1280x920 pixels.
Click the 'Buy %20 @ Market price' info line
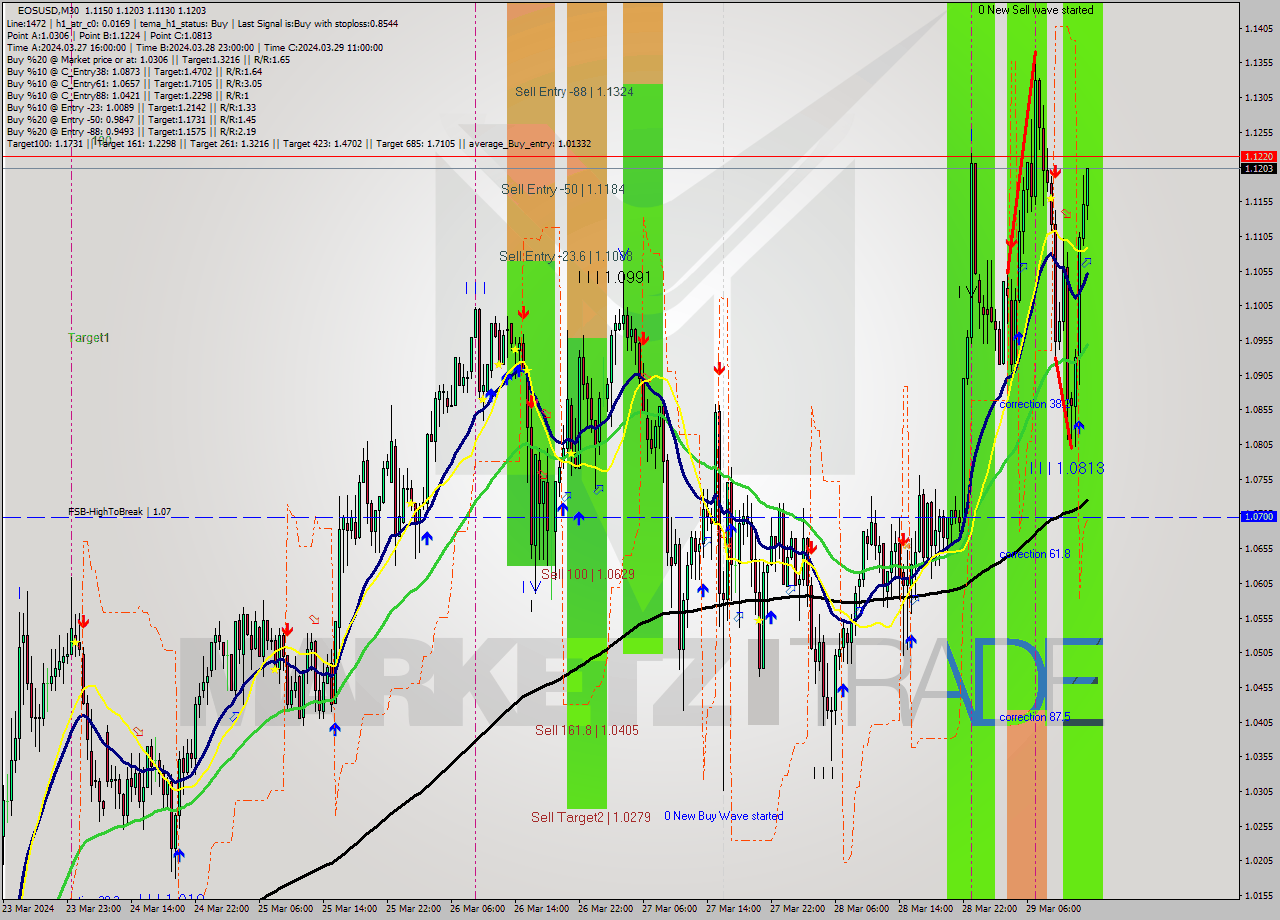click(x=148, y=59)
